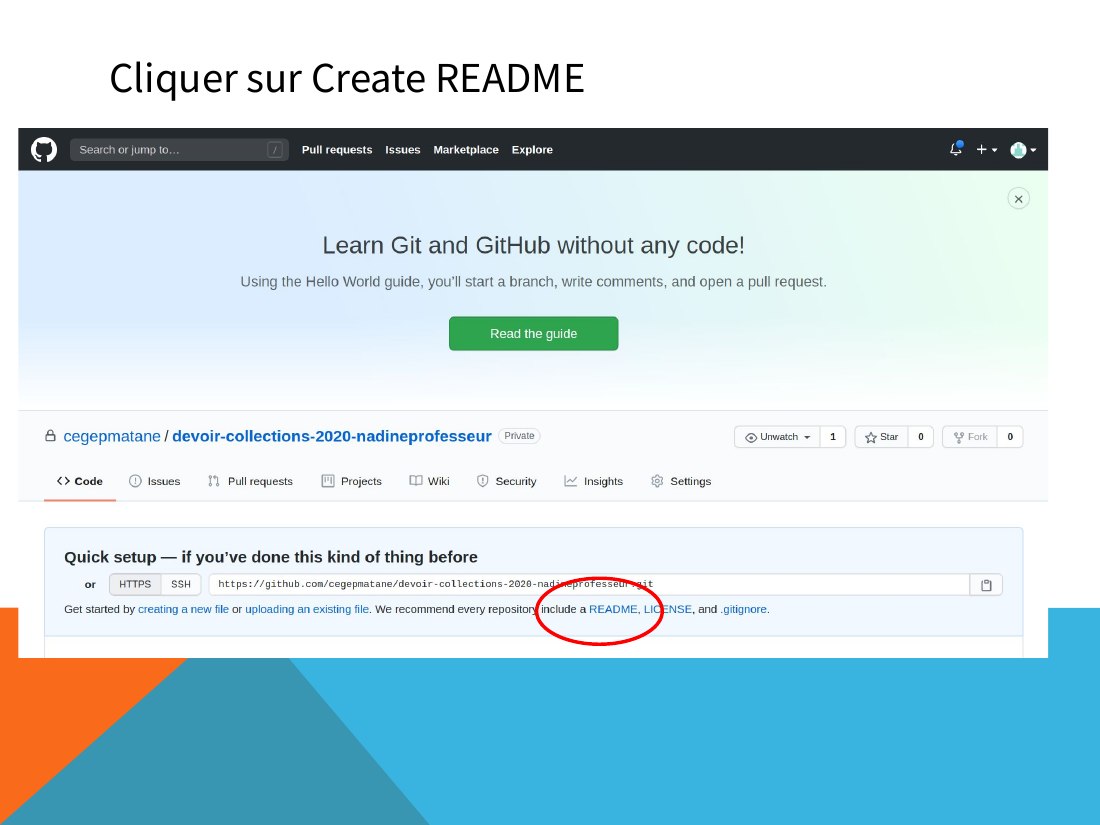Open the GitHub homepage via the Octocat logo

pyautogui.click(x=43, y=149)
